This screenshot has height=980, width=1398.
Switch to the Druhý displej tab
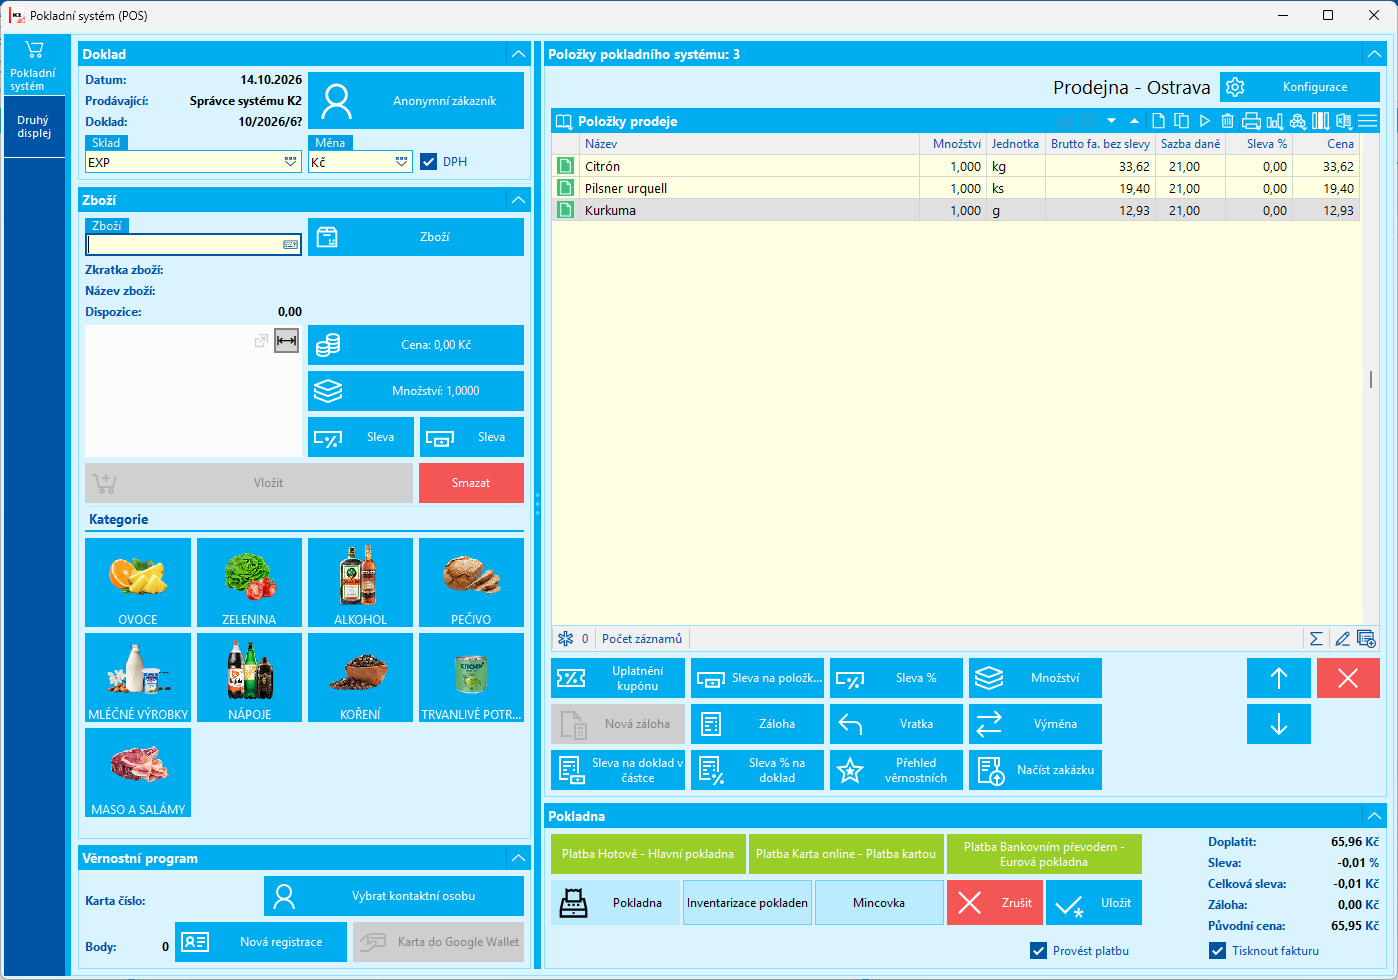coord(34,127)
